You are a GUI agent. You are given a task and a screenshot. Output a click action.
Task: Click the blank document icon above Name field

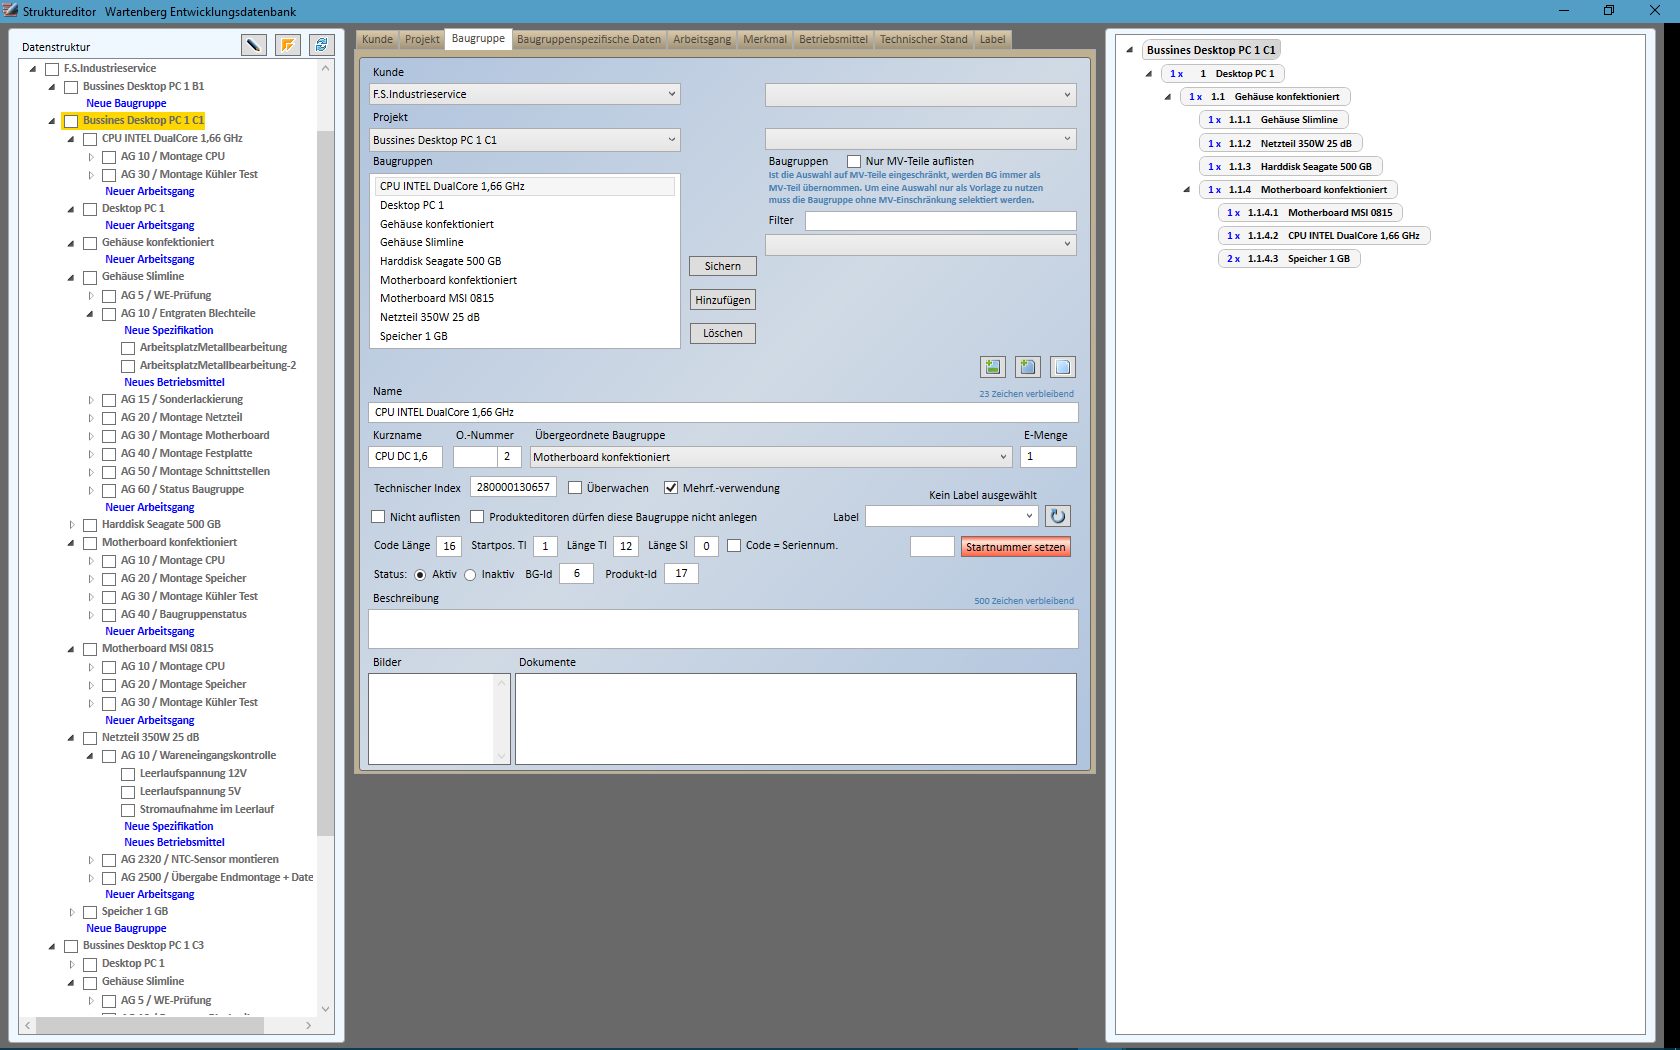(x=1062, y=367)
